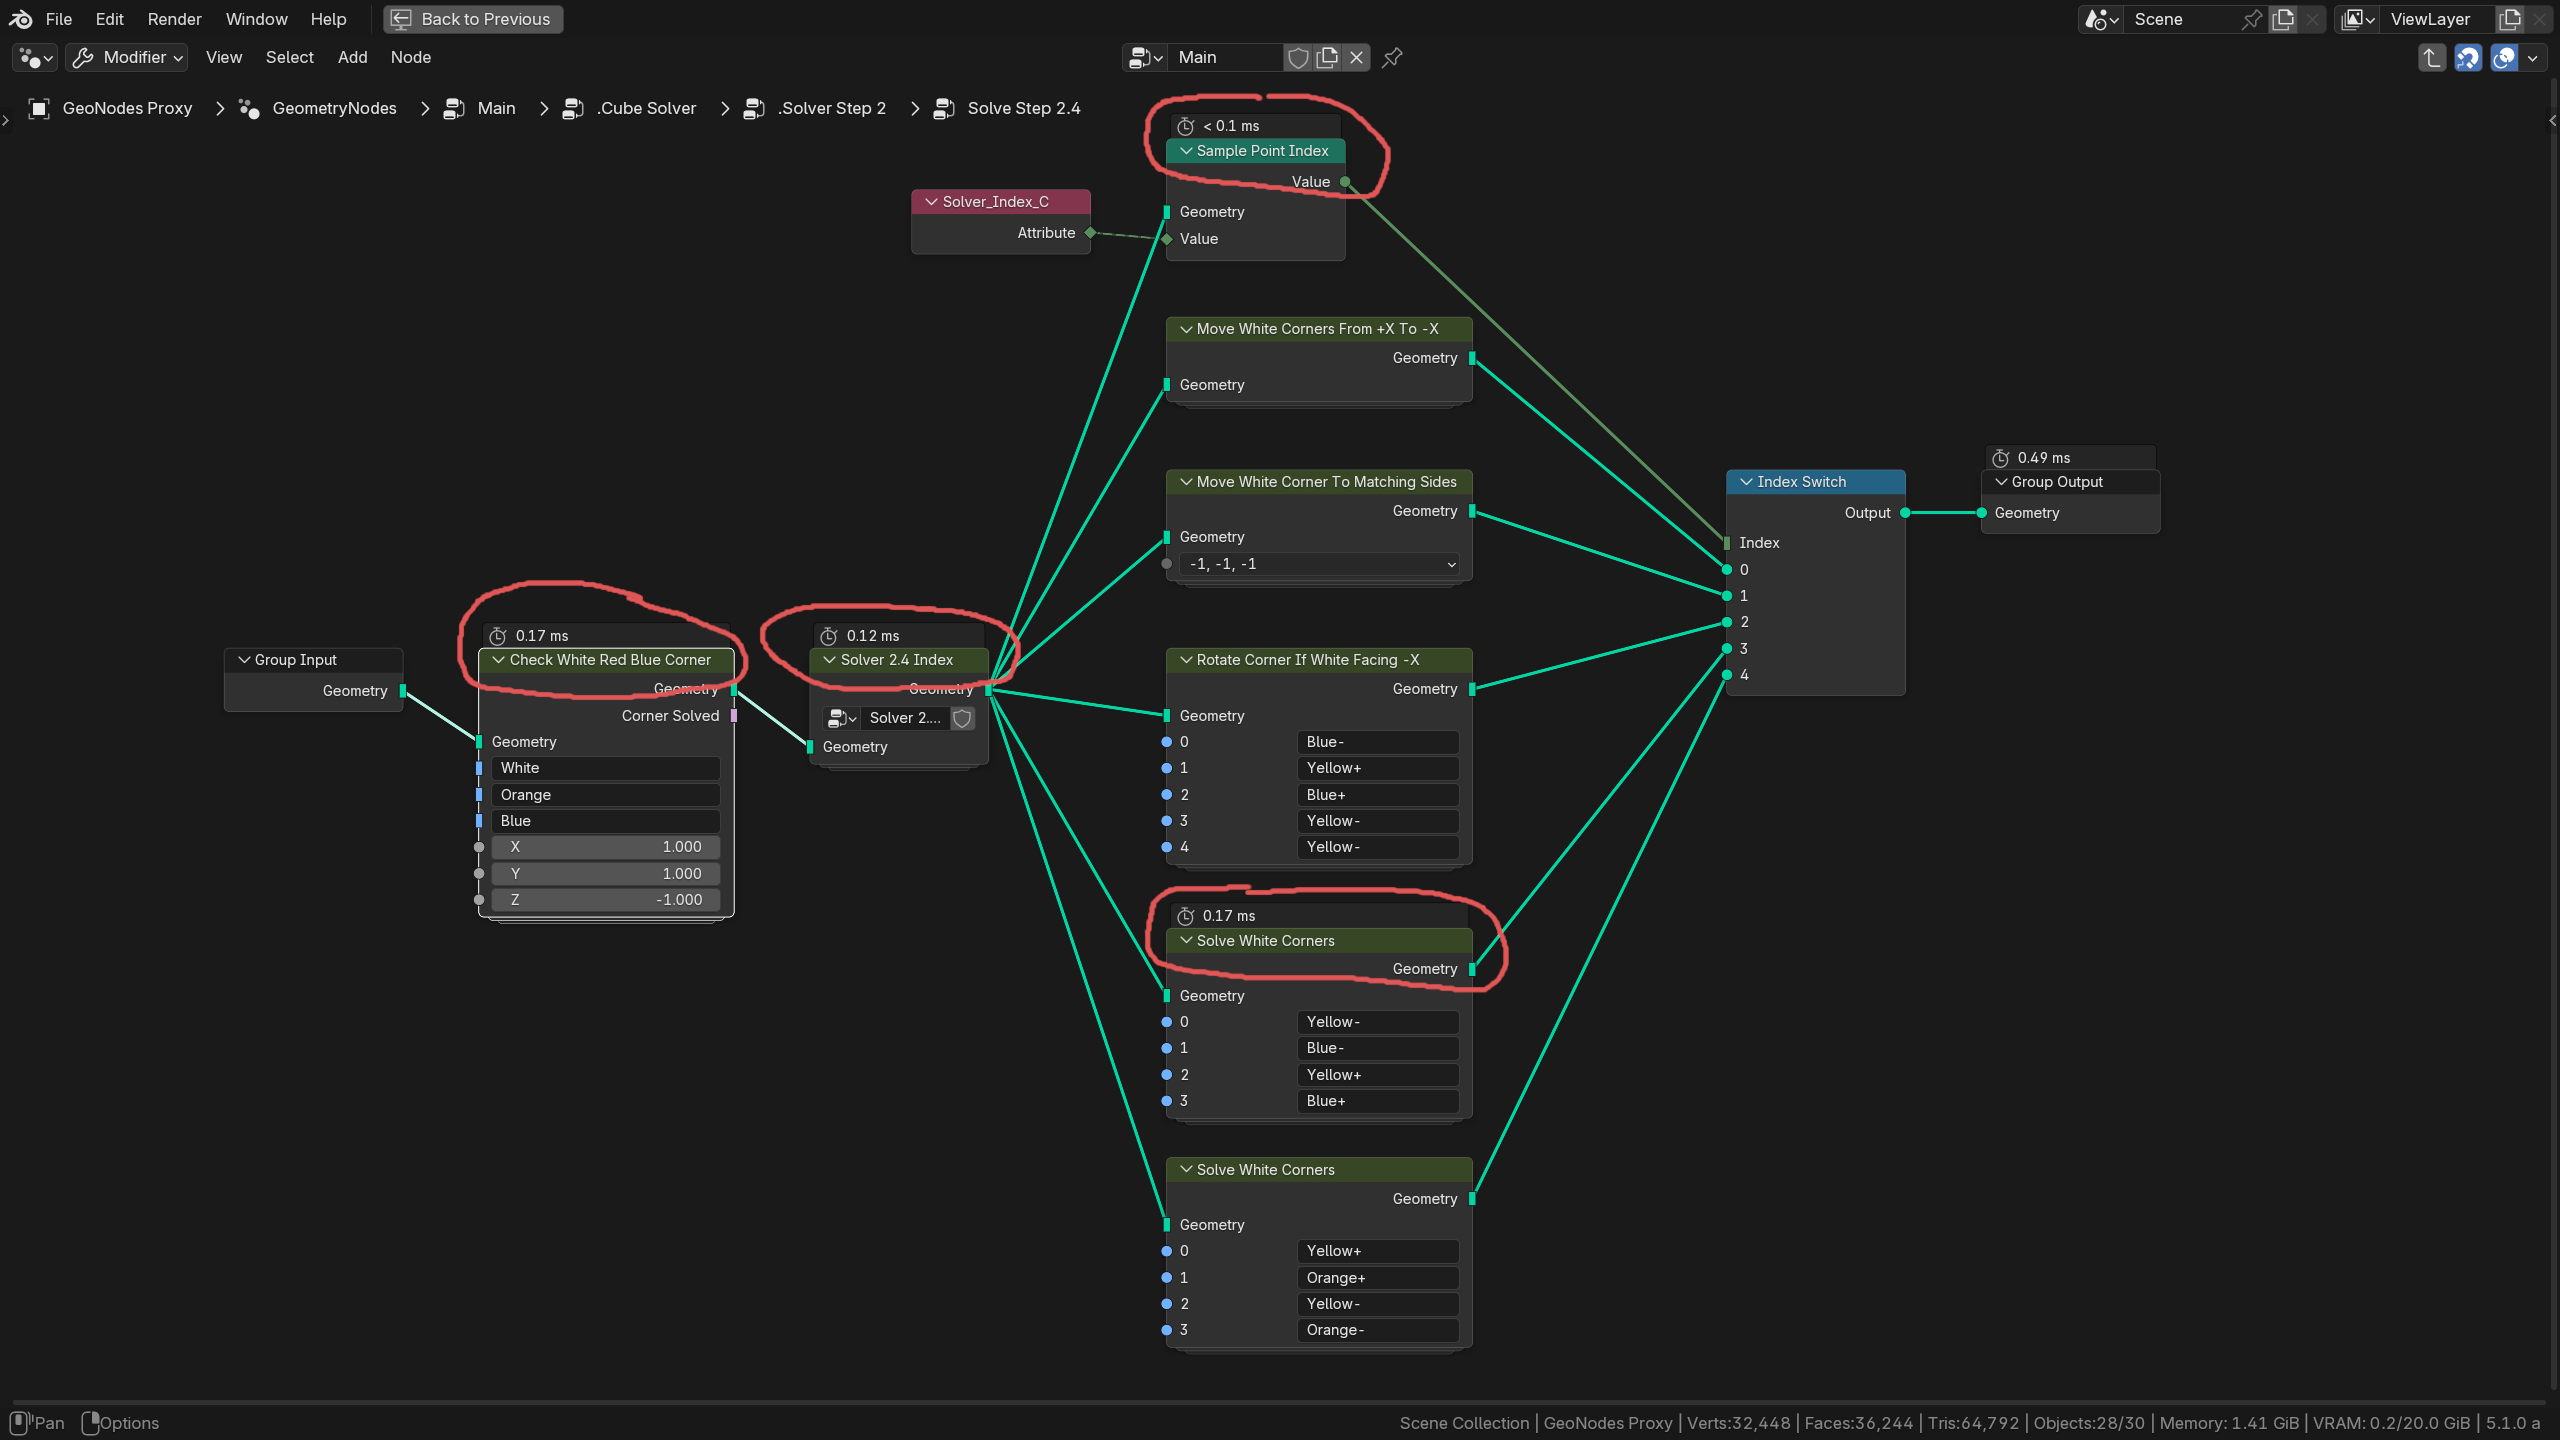The image size is (2560, 1440).
Task: Add a new view layer with the copy icon
Action: click(2510, 19)
